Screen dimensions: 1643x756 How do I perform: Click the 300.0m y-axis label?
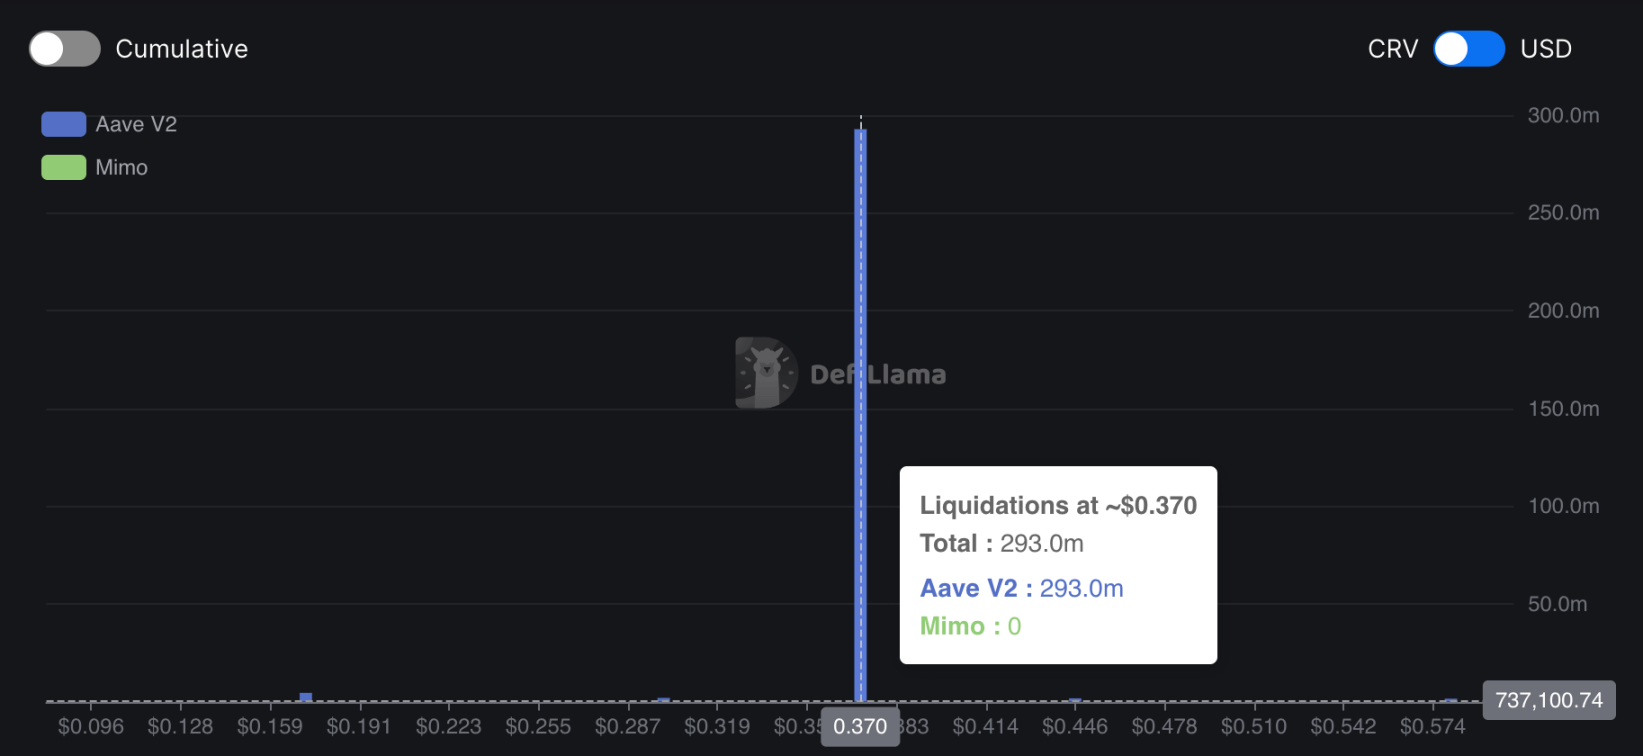pyautogui.click(x=1563, y=115)
